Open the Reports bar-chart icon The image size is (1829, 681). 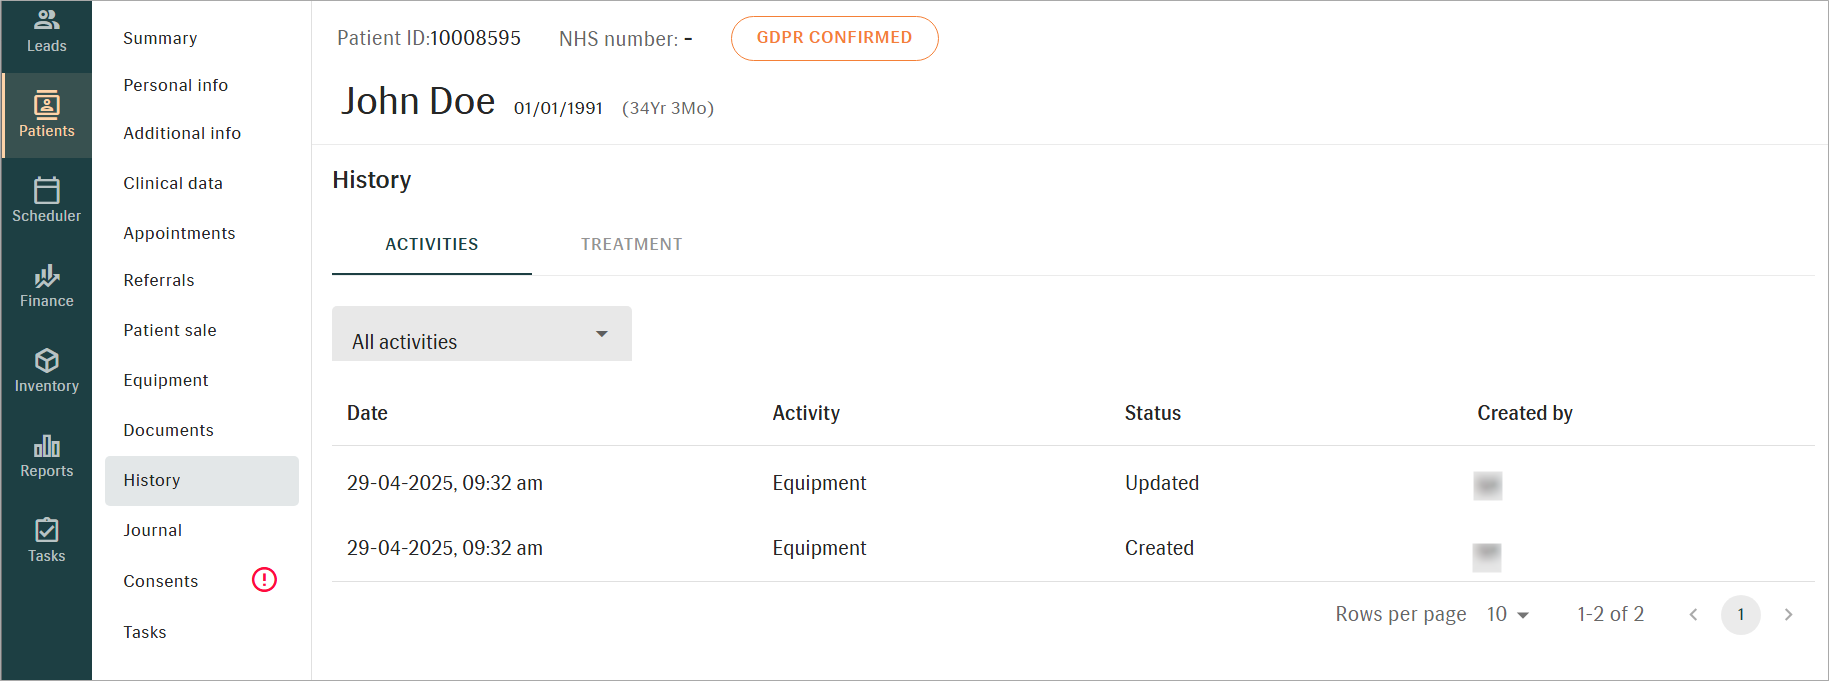point(46,446)
